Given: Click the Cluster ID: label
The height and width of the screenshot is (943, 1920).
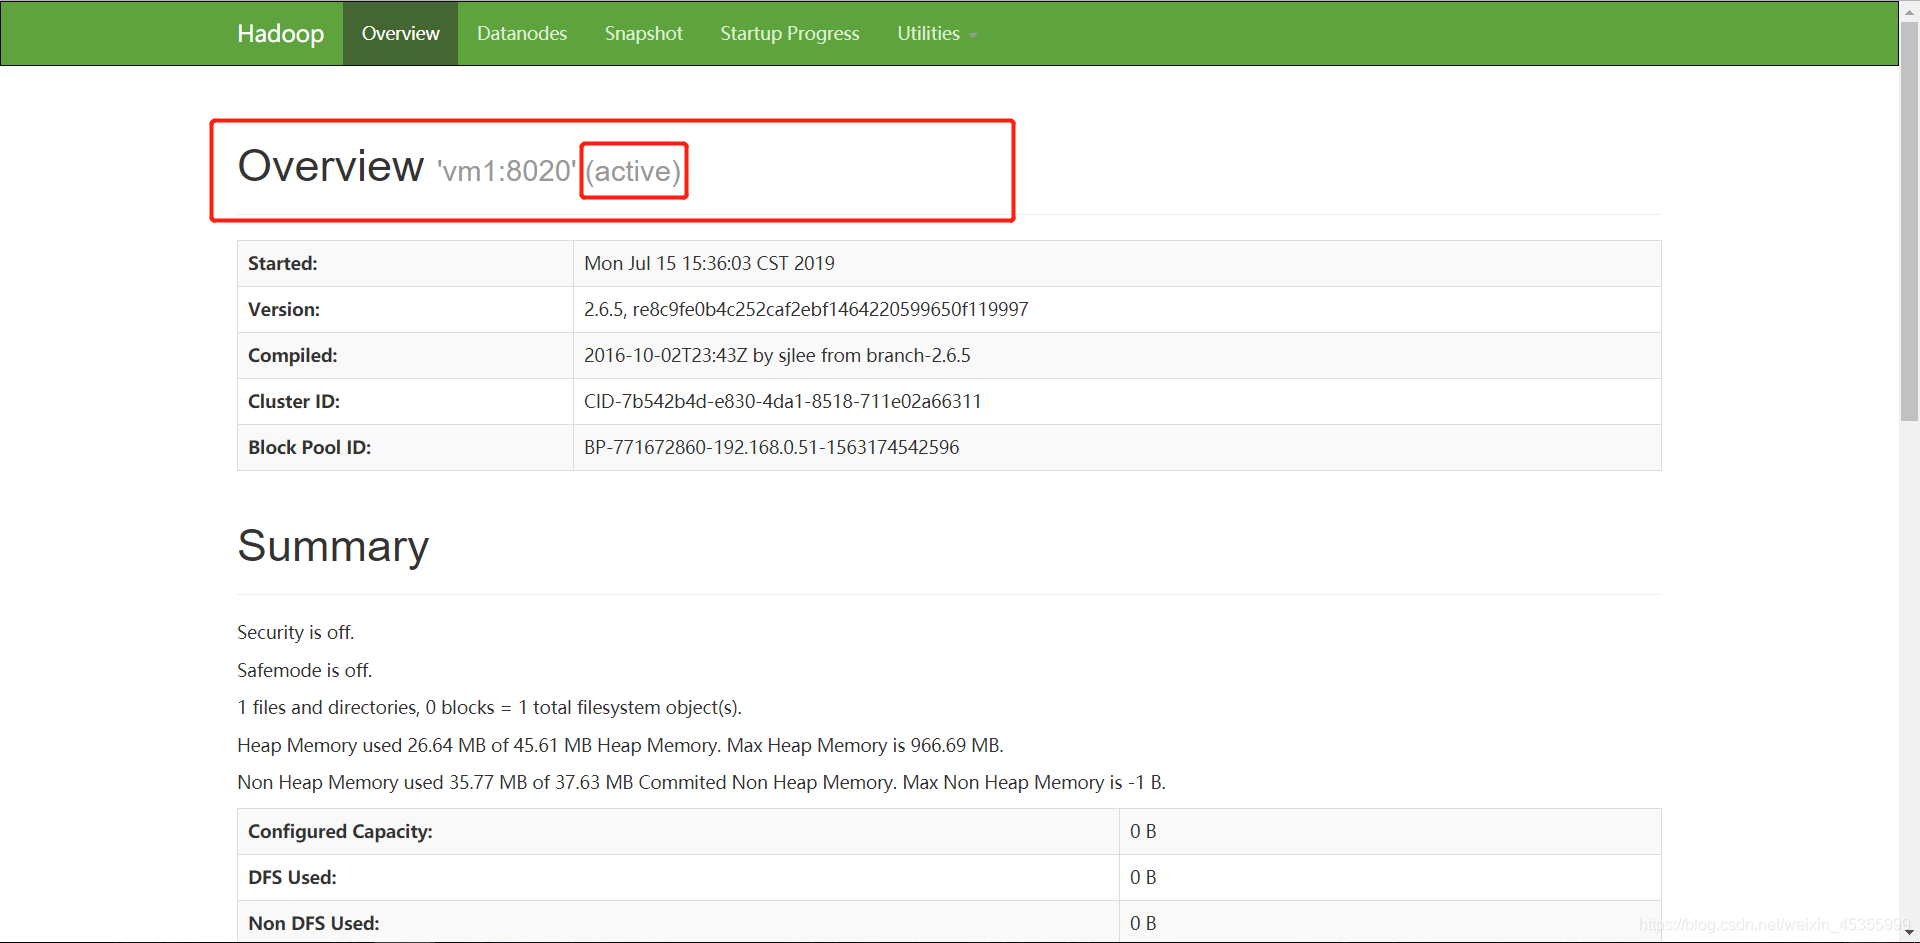Looking at the screenshot, I should (294, 401).
